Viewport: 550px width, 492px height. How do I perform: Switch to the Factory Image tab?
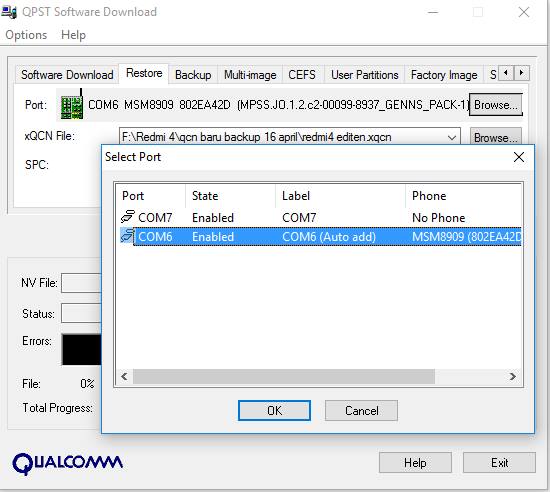pyautogui.click(x=444, y=75)
